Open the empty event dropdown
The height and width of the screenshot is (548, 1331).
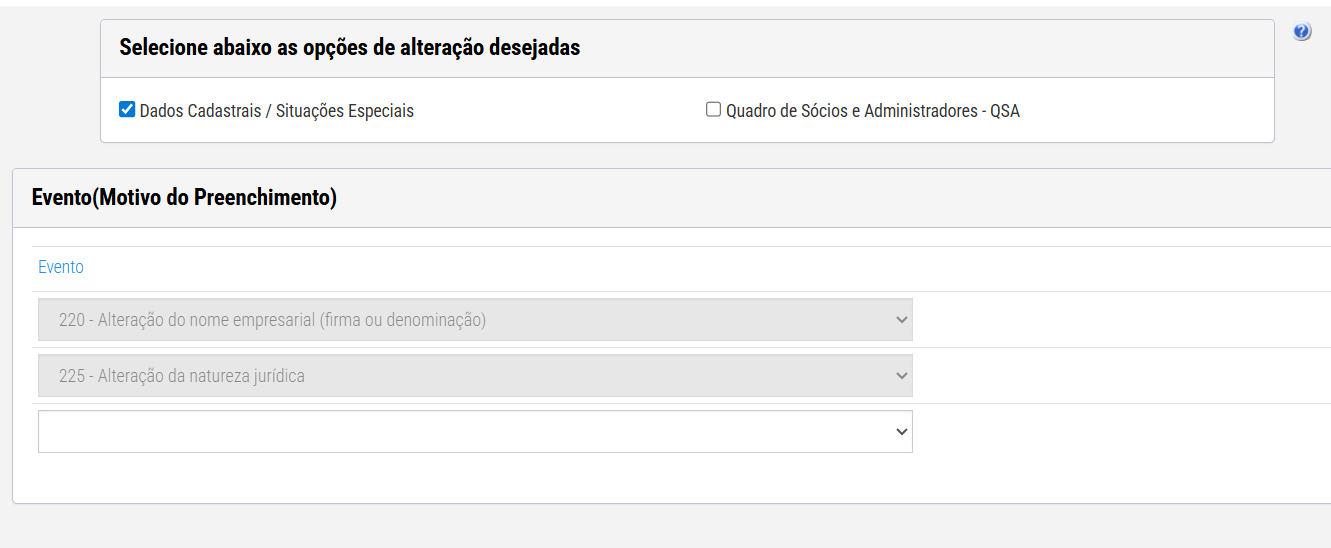click(475, 432)
